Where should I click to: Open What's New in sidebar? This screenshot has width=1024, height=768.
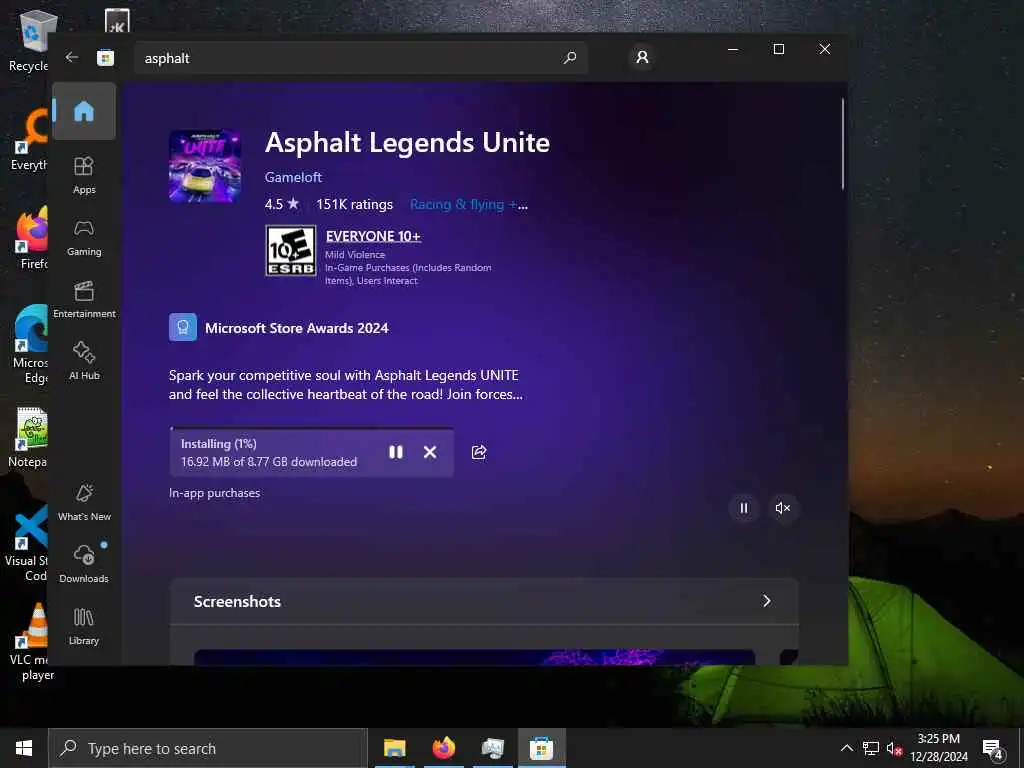84,502
